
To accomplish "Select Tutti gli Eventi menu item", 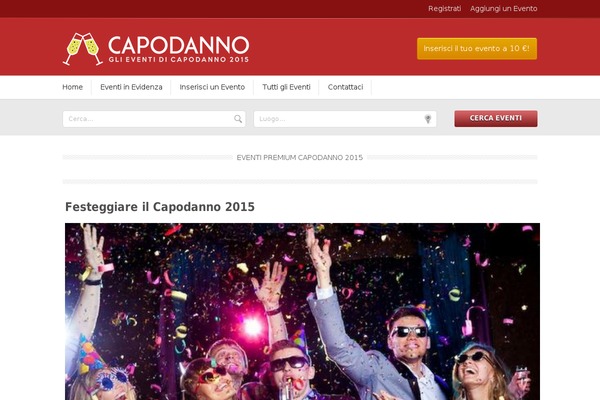I will (x=286, y=87).
